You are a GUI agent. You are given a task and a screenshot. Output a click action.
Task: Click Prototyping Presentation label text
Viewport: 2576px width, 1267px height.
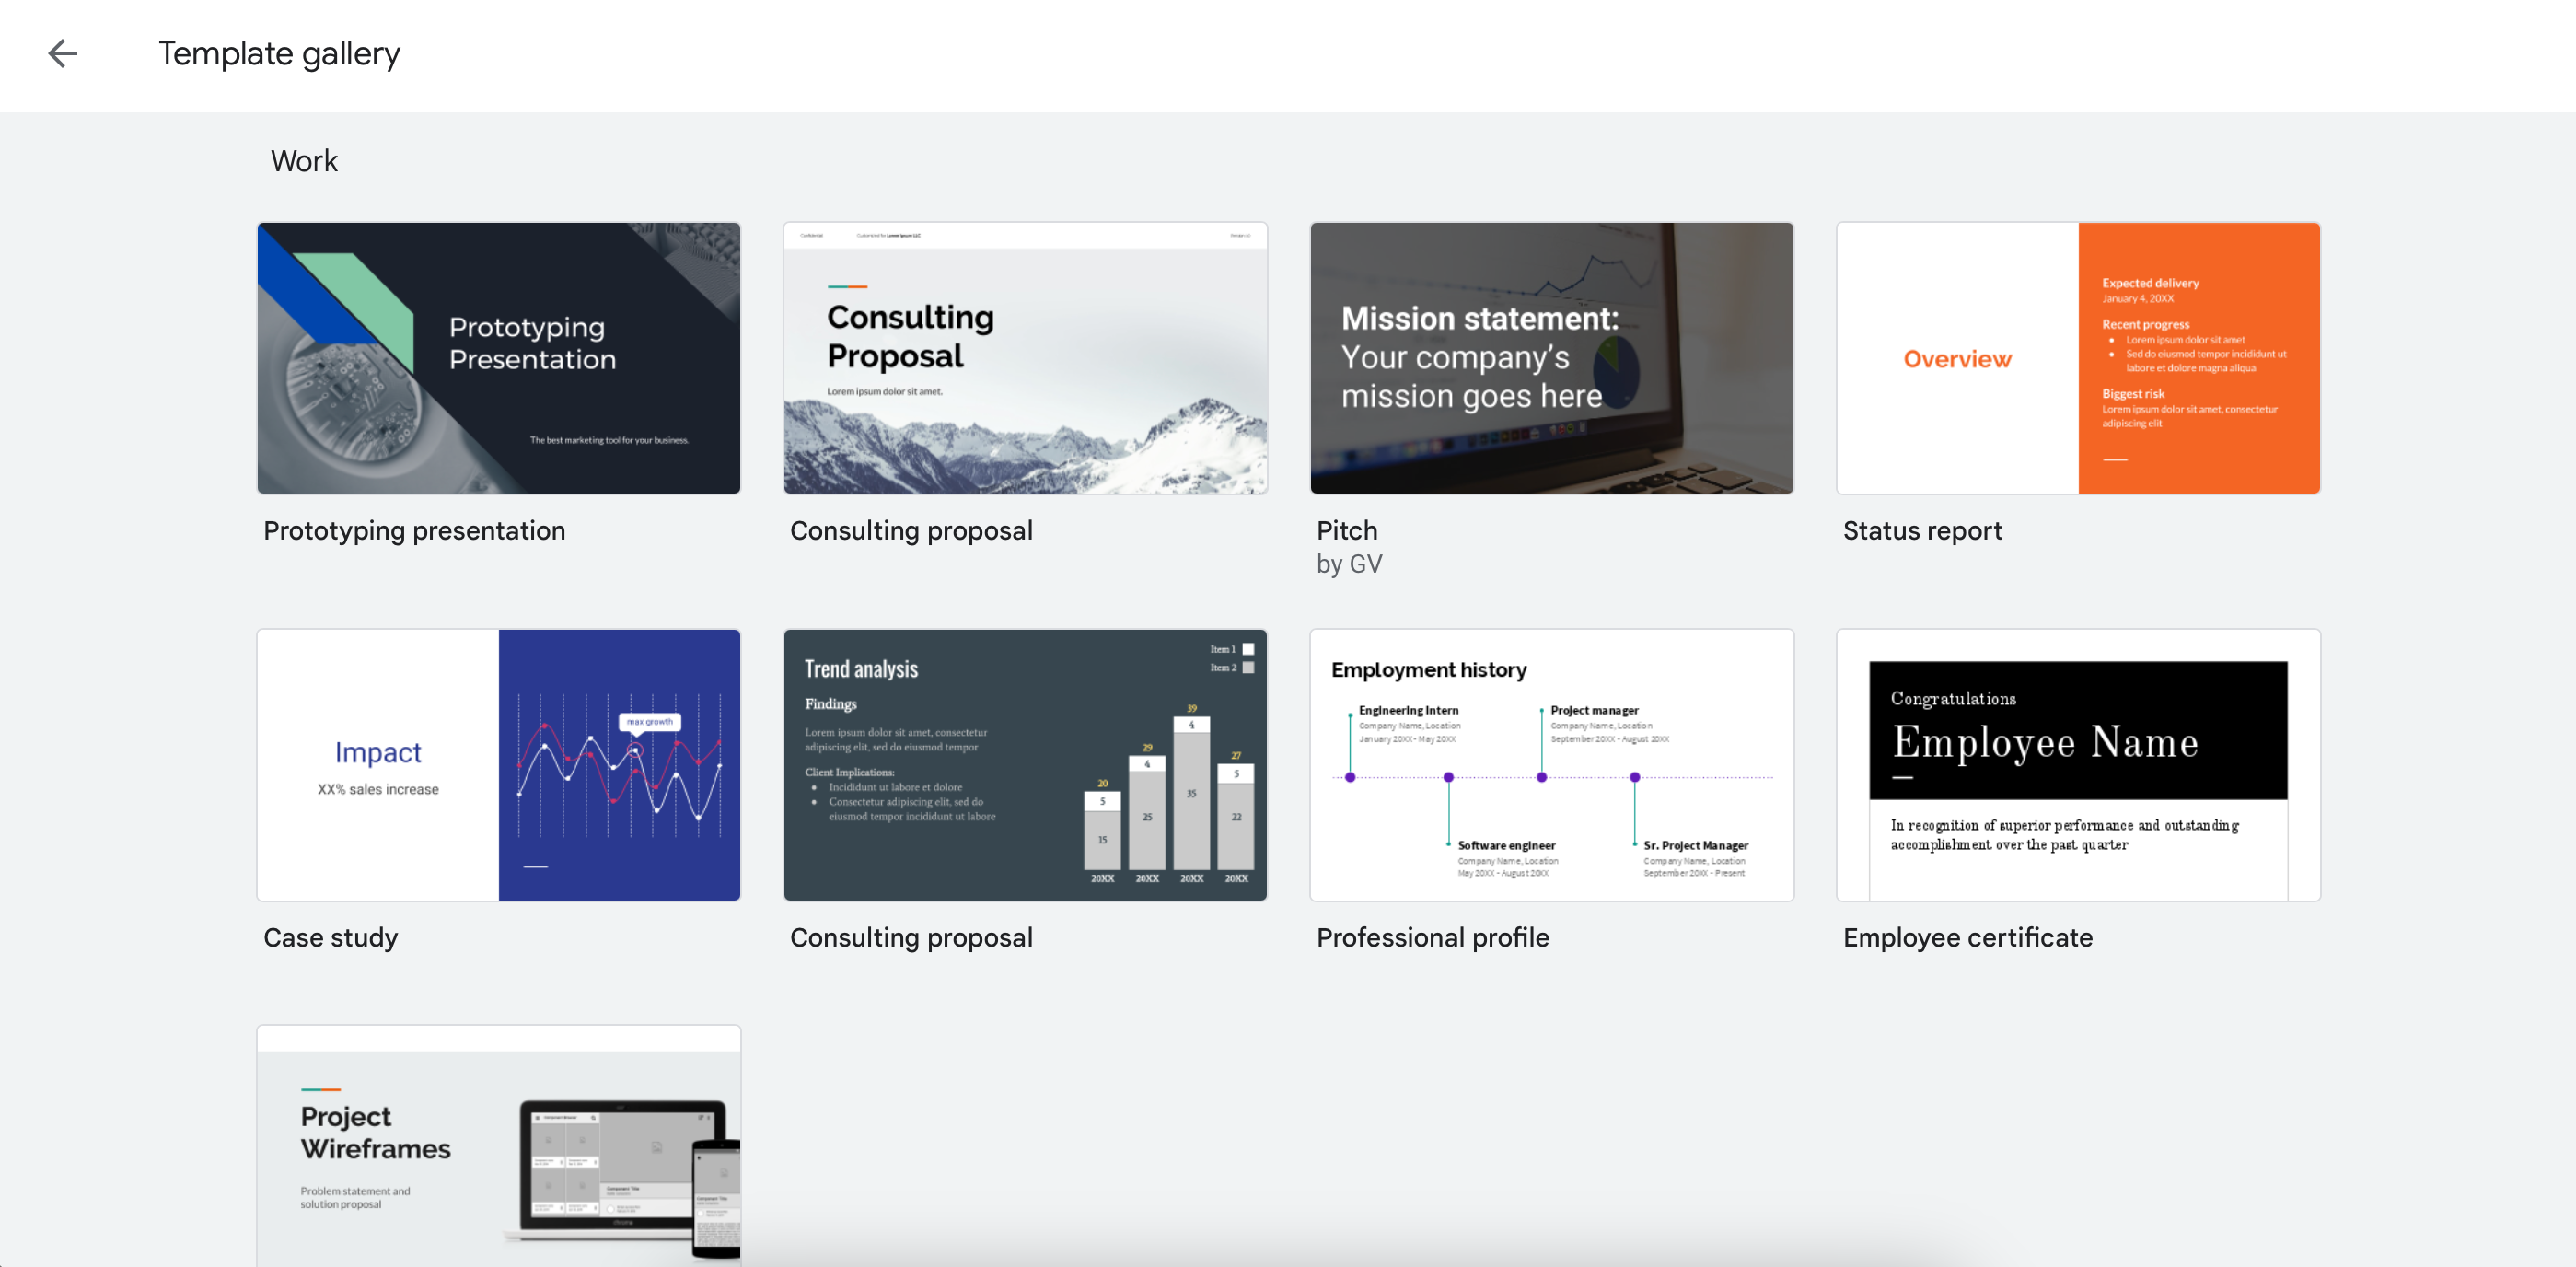click(414, 529)
